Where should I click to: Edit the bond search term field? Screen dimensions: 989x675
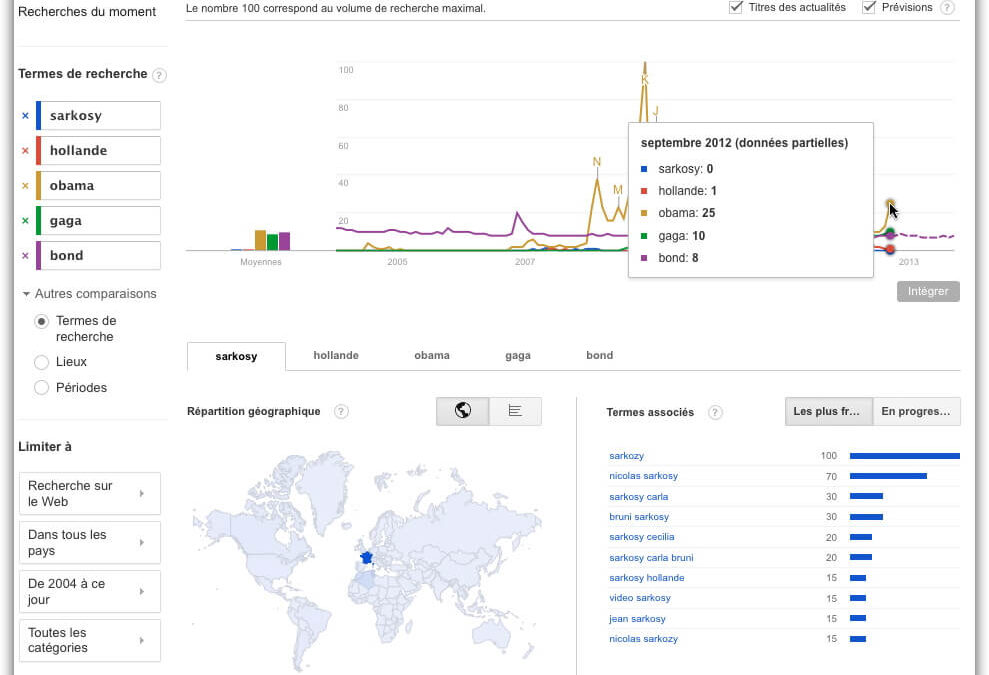click(100, 255)
